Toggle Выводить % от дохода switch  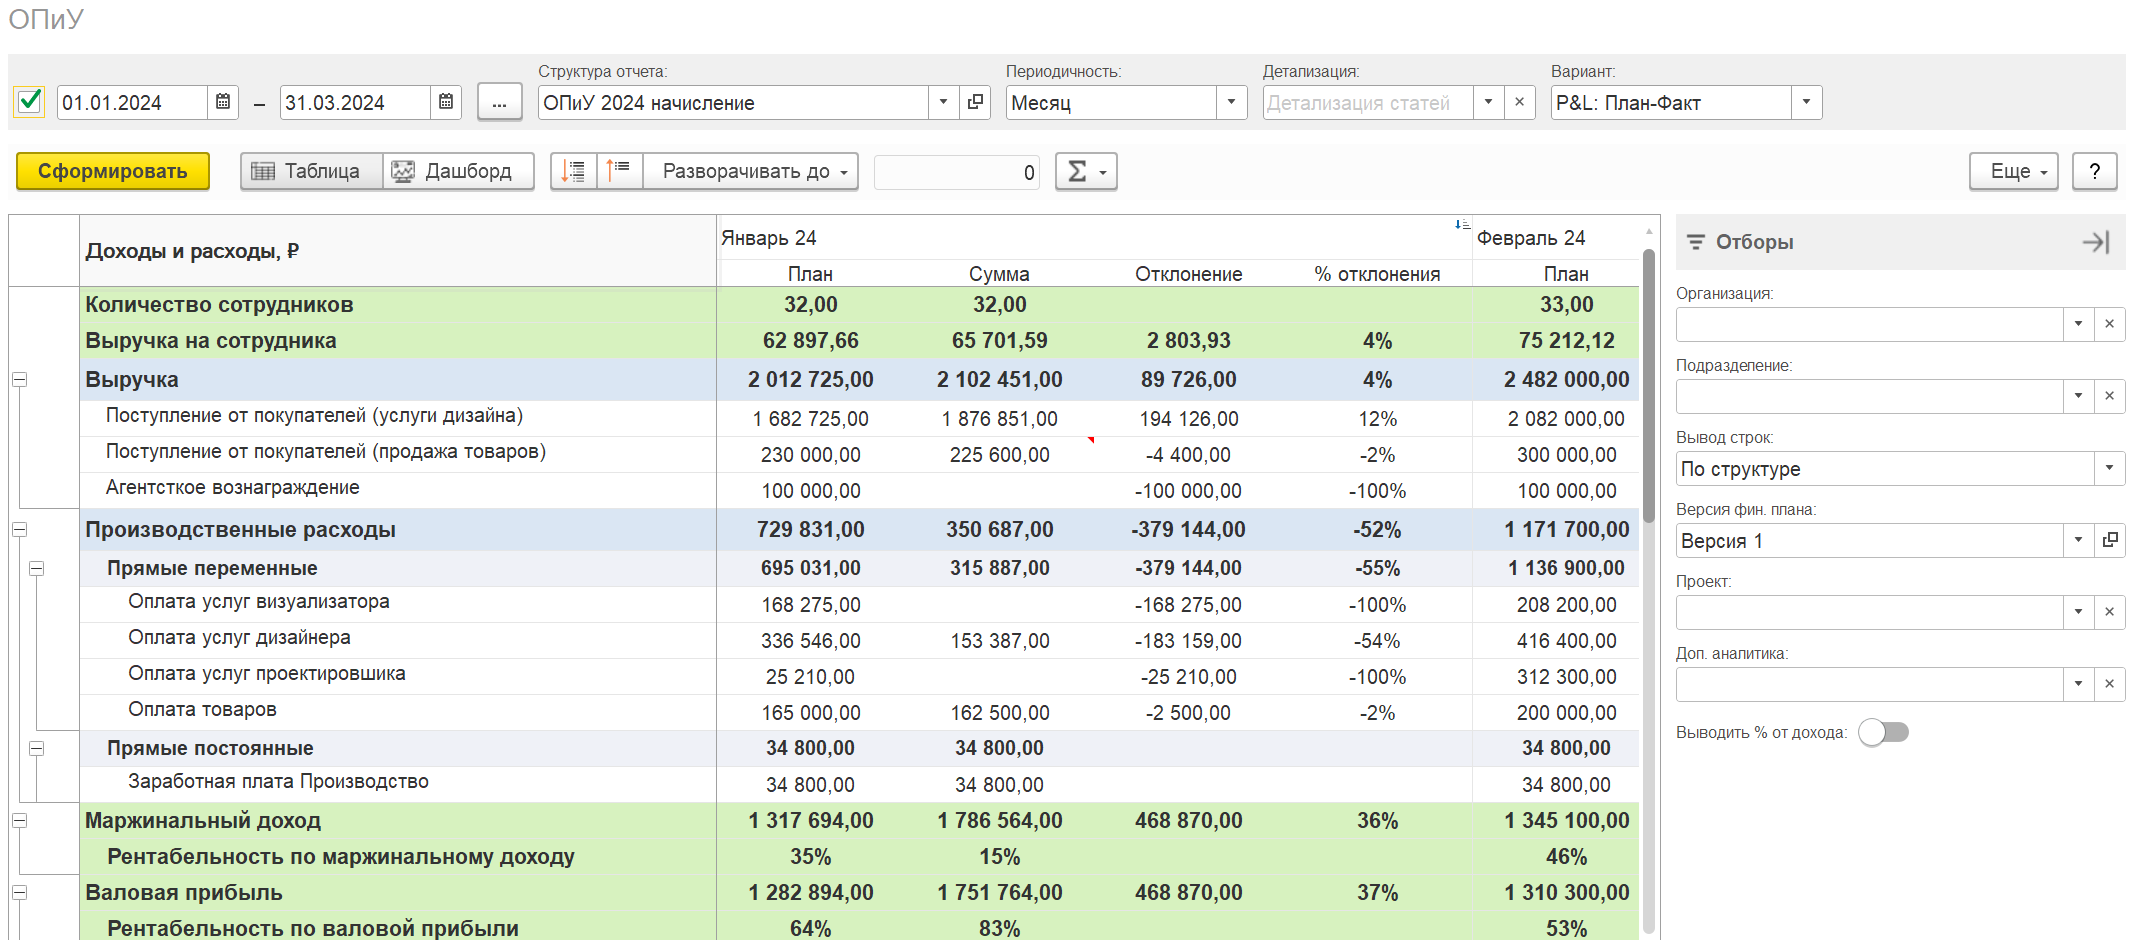tap(1883, 732)
